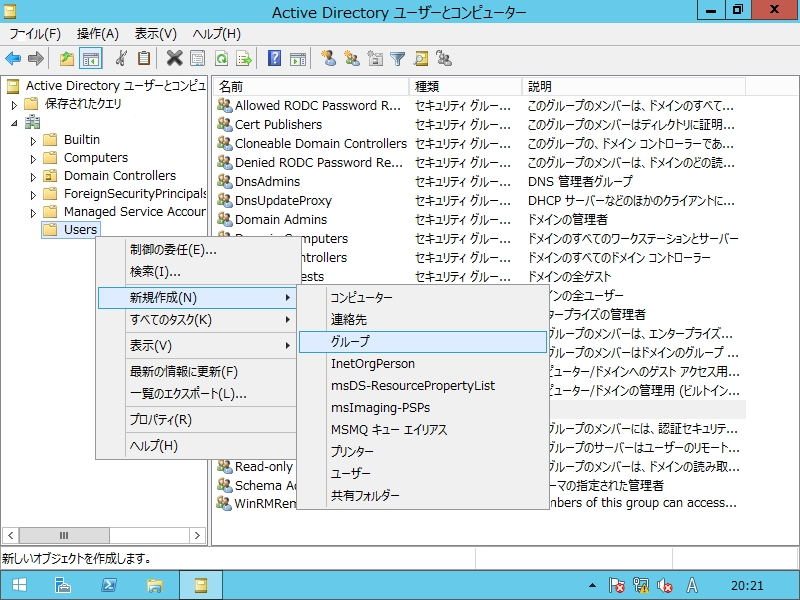This screenshot has width=800, height=600.
Task: Open Help via the question mark icon
Action: pyautogui.click(x=274, y=58)
